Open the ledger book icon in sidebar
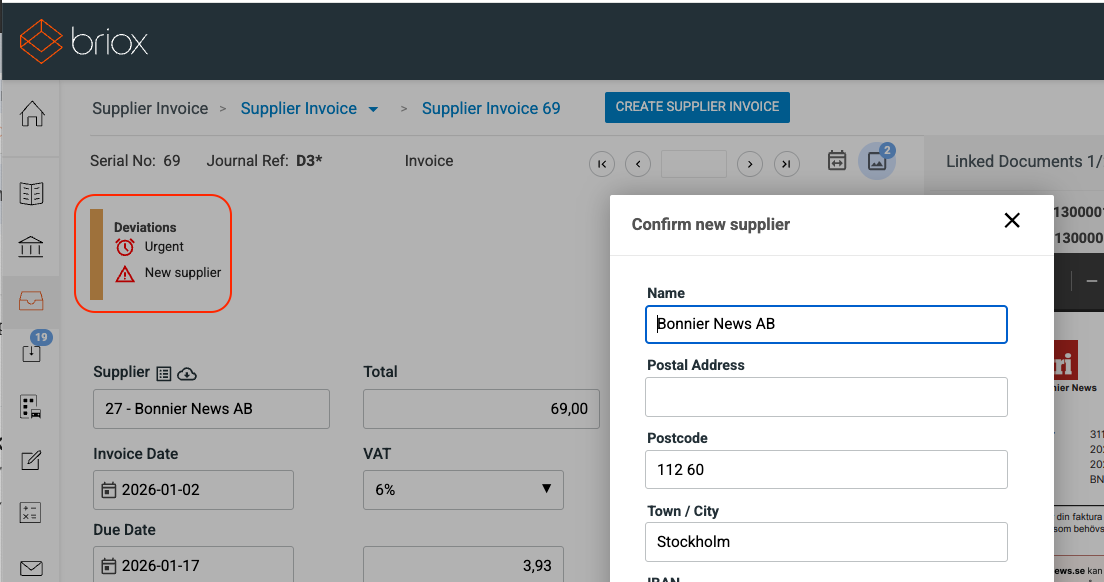The image size is (1104, 582). [31, 194]
